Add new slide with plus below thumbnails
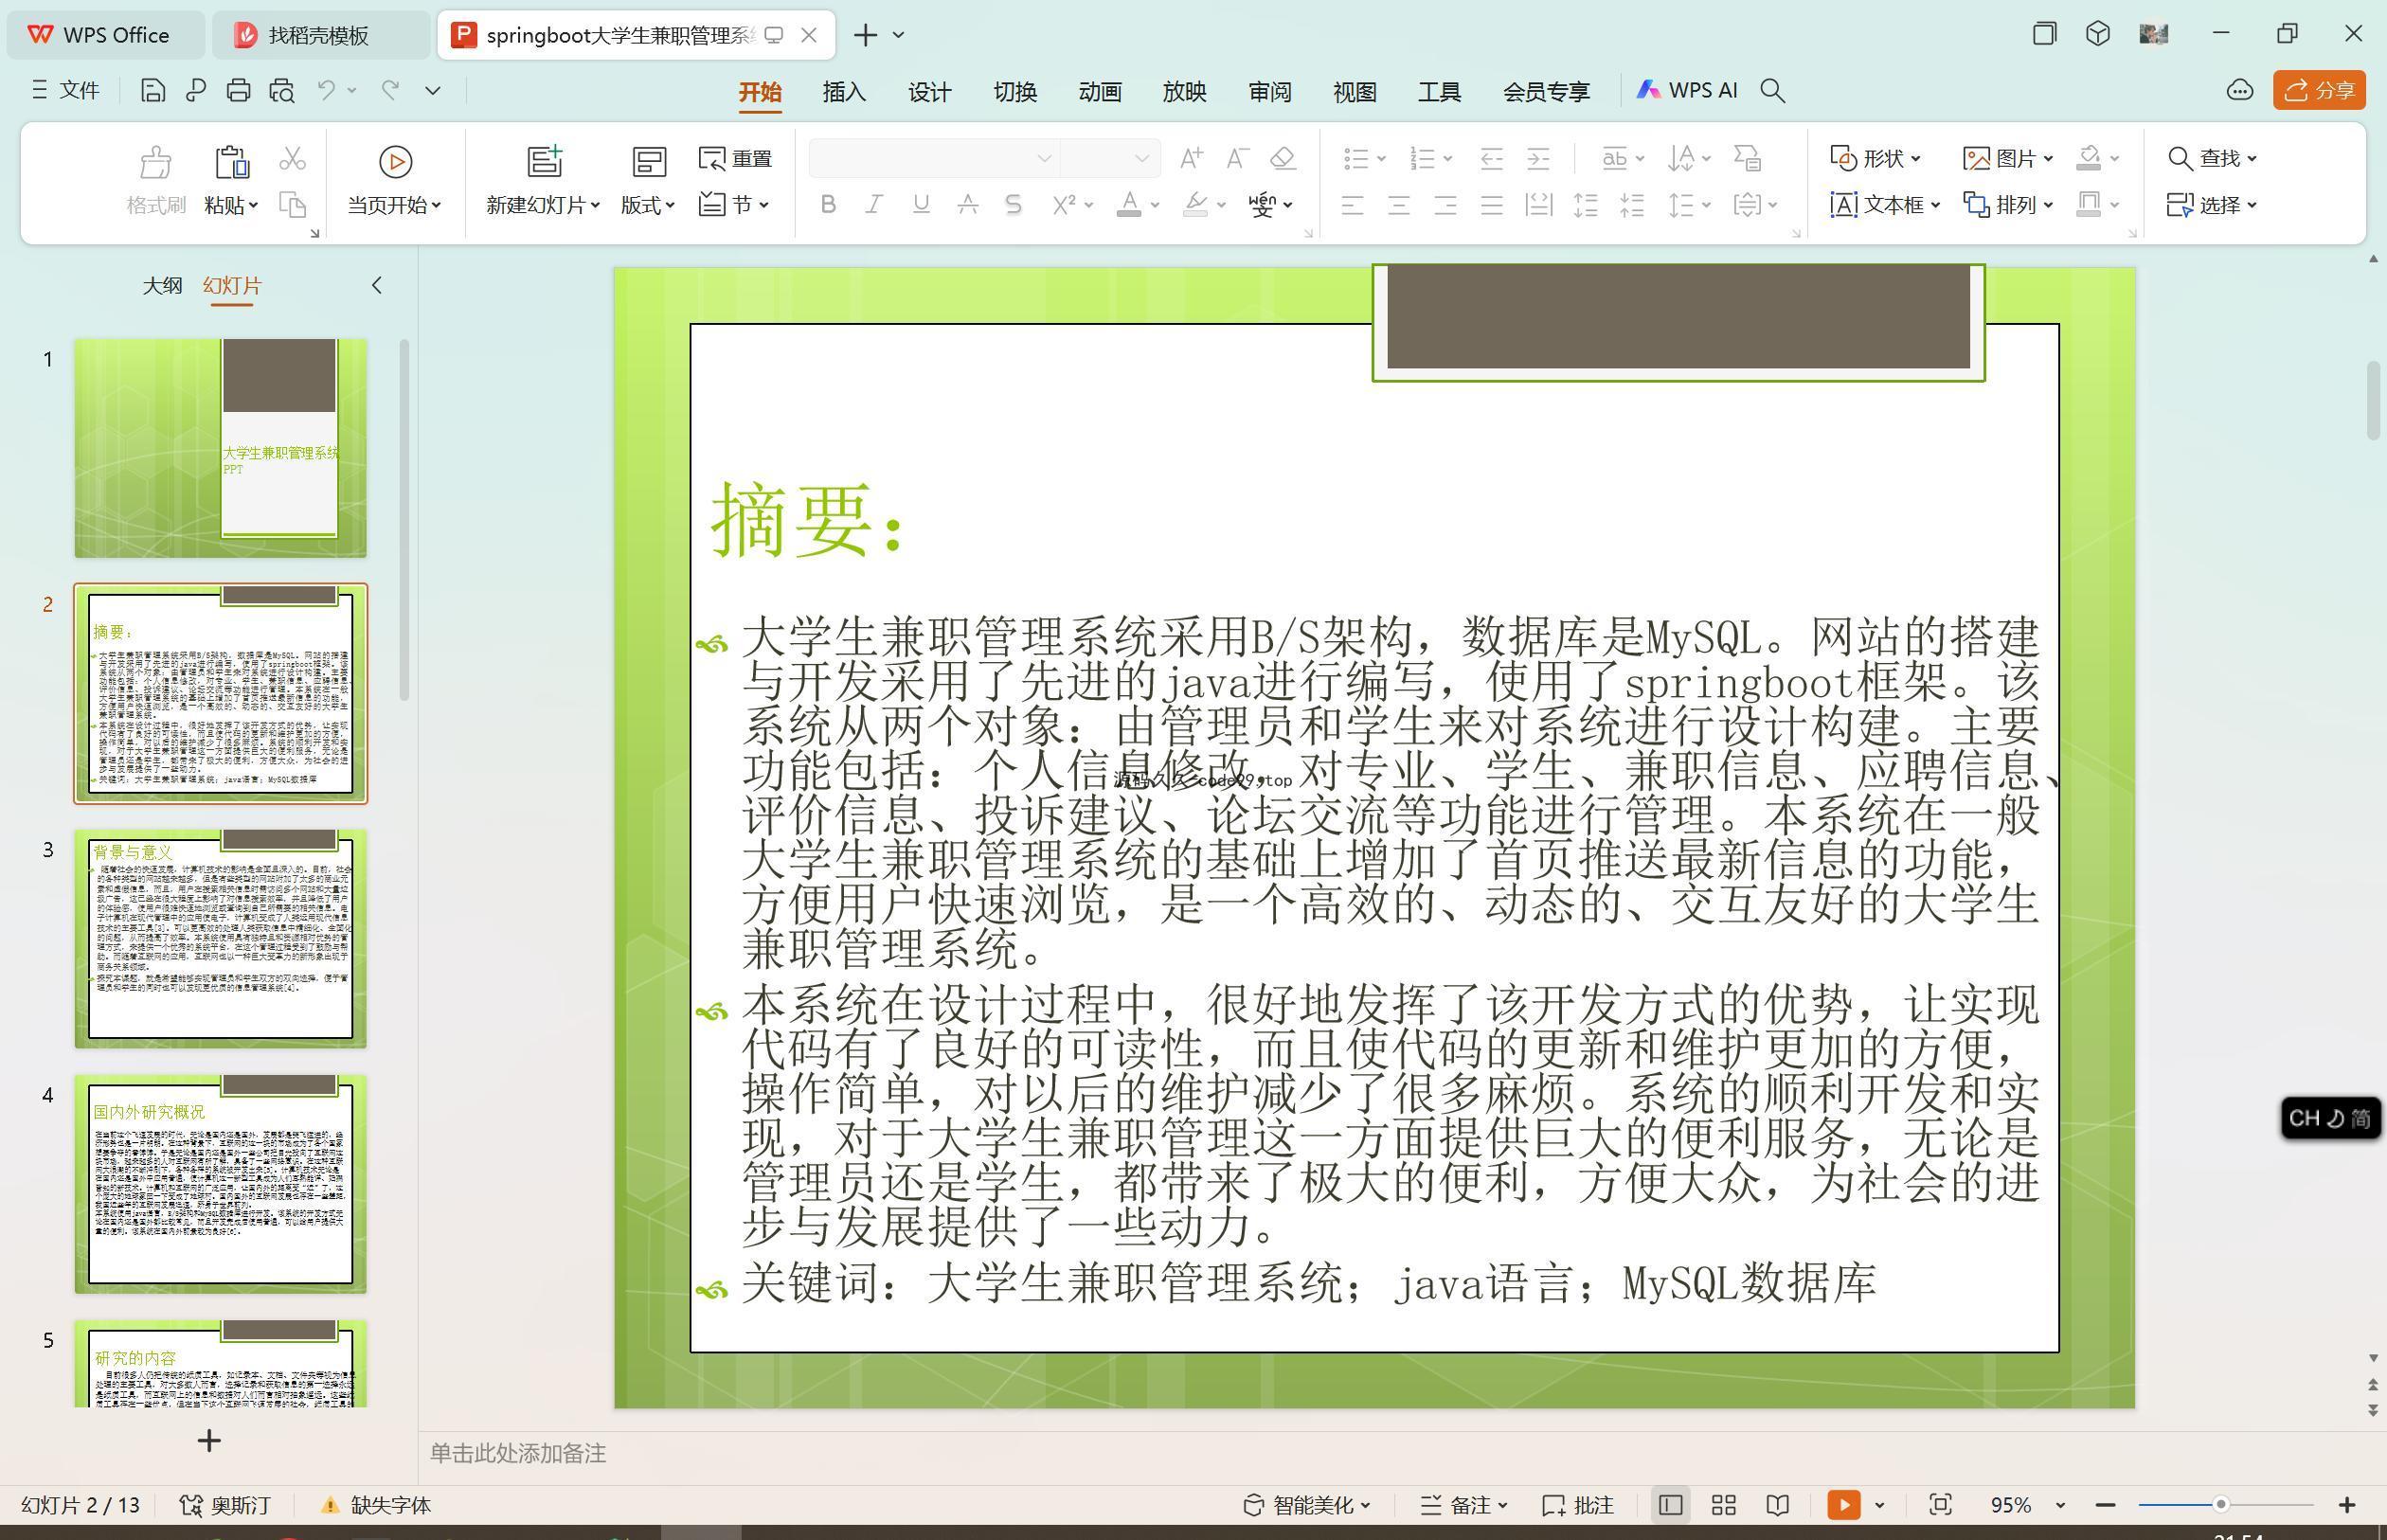Image resolution: width=2387 pixels, height=1540 pixels. point(209,1441)
